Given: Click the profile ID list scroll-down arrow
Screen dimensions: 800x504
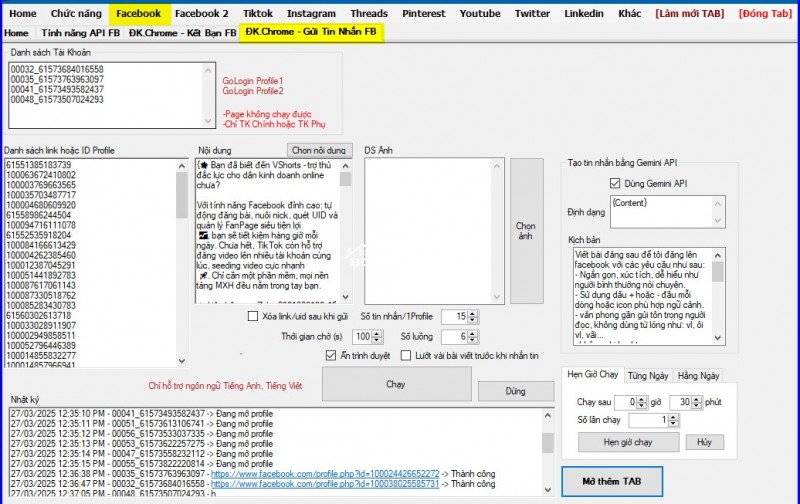Looking at the screenshot, I should point(182,361).
